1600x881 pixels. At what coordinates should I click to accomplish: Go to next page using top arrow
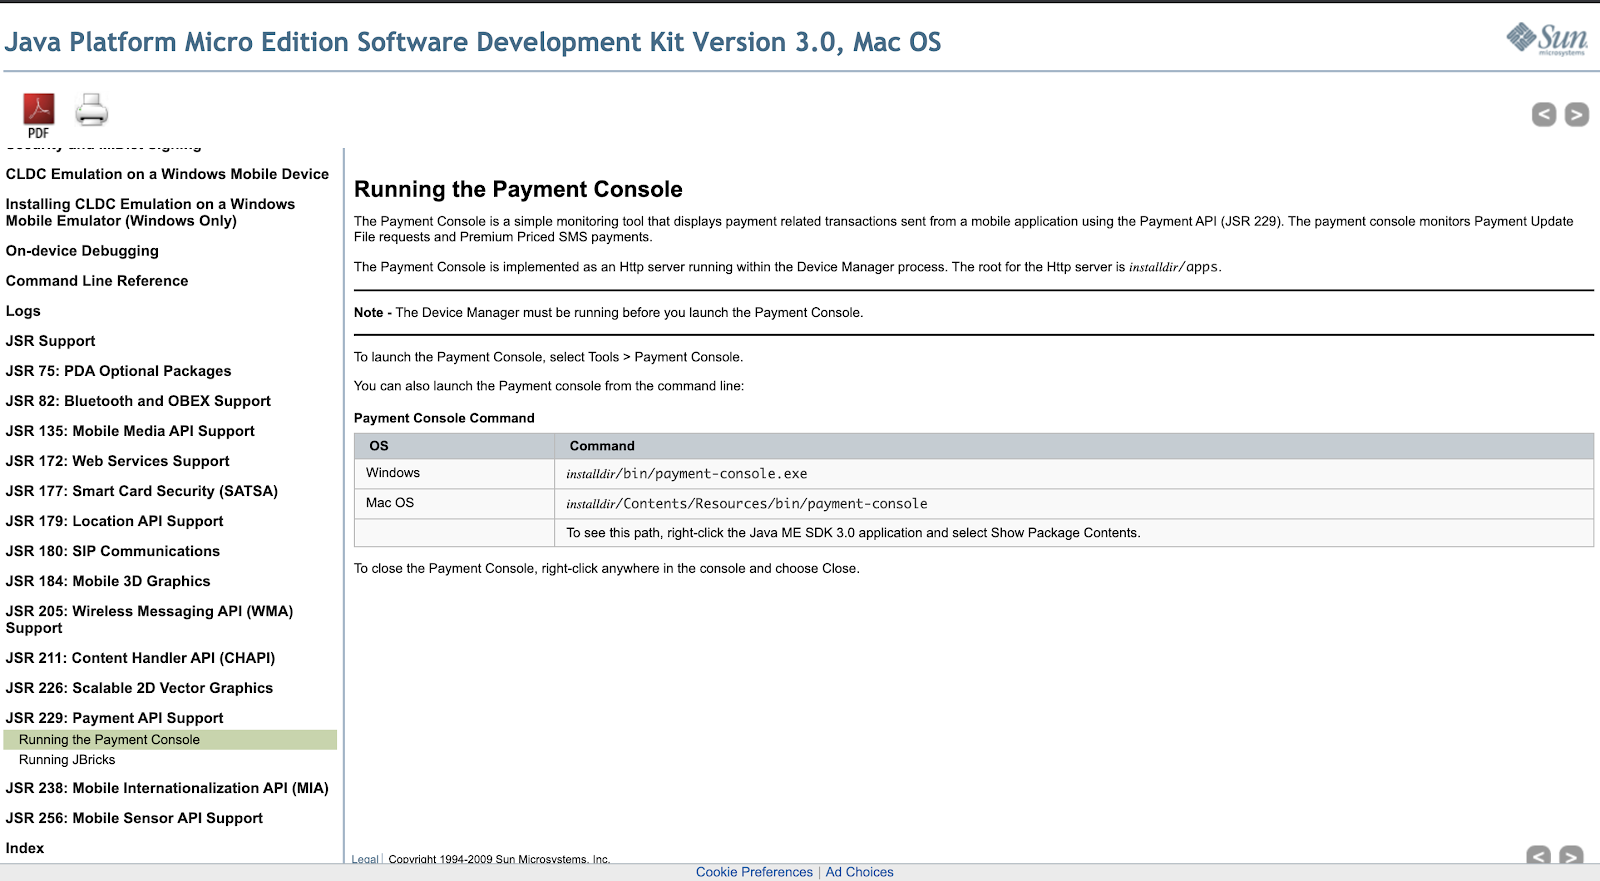[1576, 115]
